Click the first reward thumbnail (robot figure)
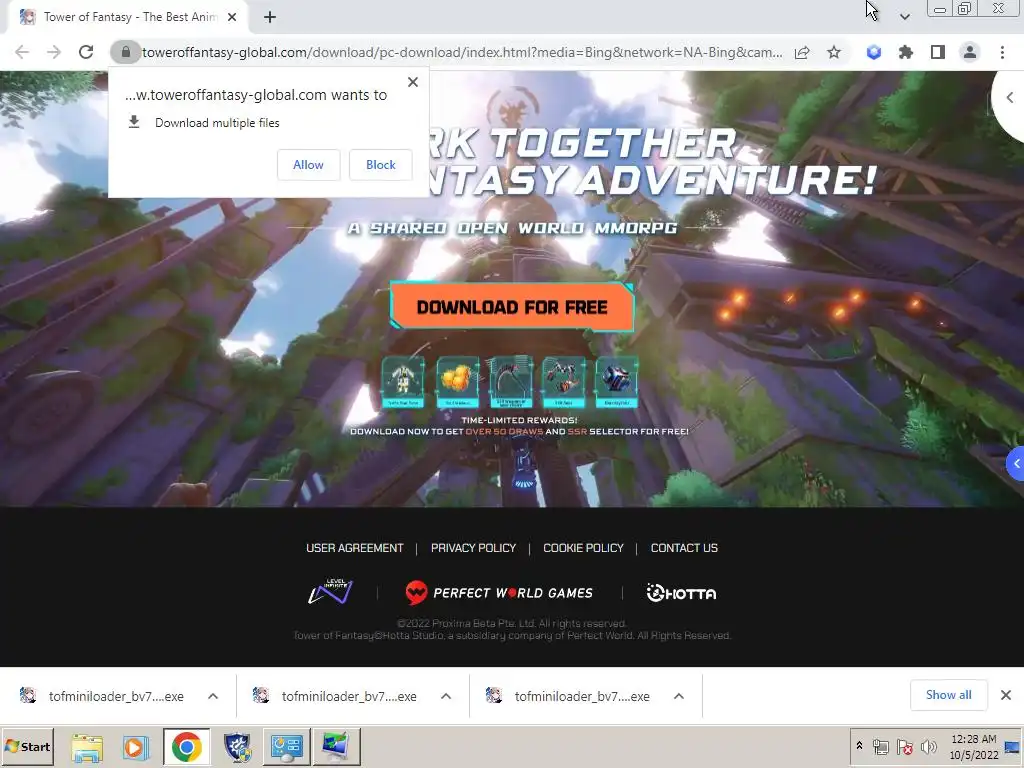Viewport: 1024px width, 768px height. tap(403, 382)
